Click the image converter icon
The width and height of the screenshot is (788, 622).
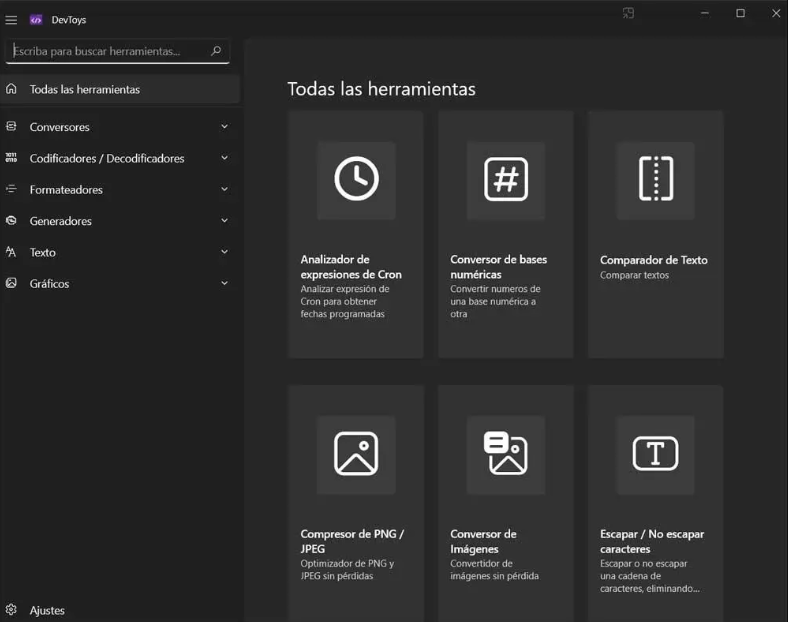[x=506, y=454]
